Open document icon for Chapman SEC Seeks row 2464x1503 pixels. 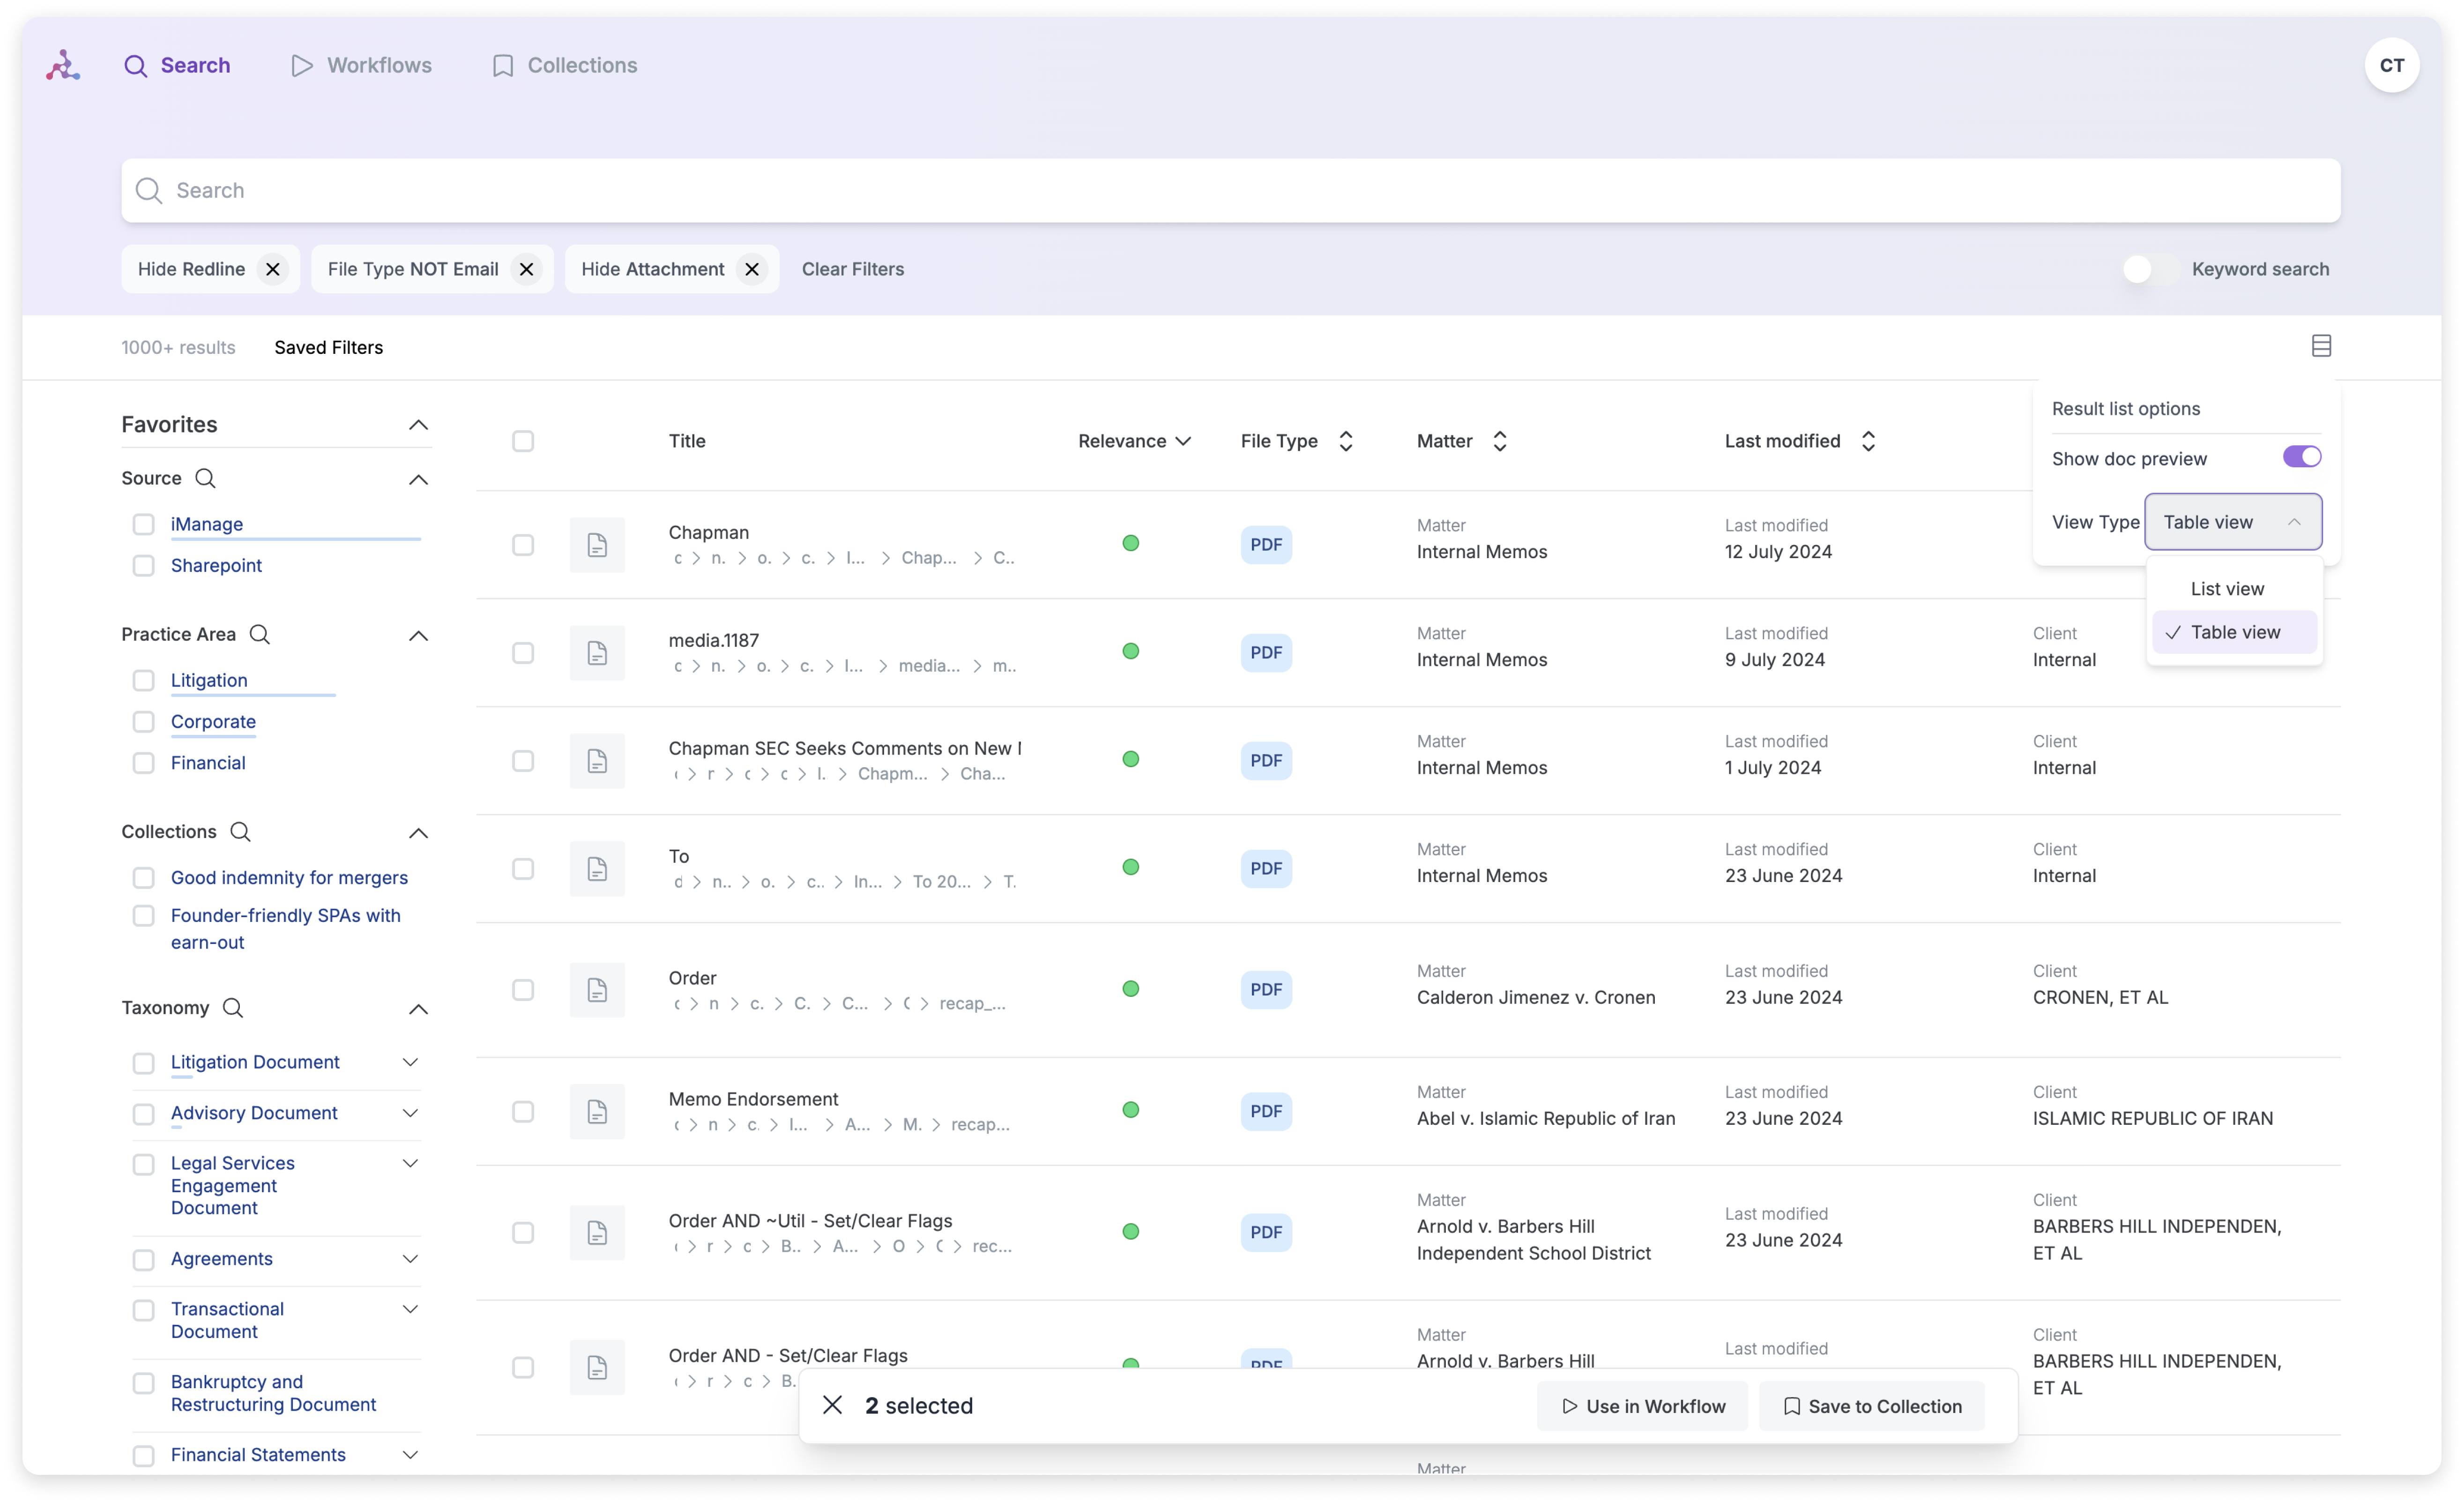(x=597, y=761)
